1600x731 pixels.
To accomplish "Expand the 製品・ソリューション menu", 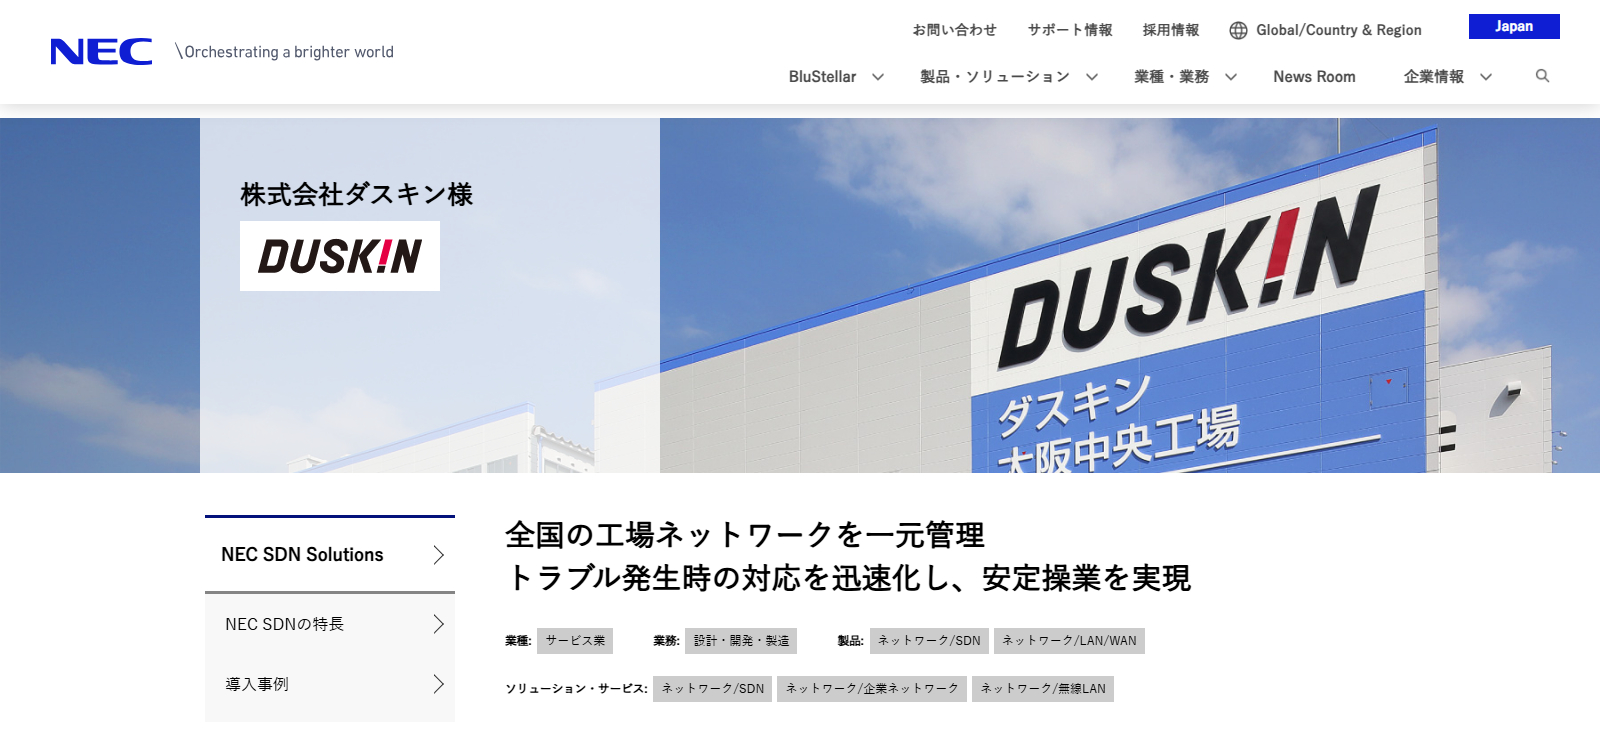I will coord(1092,77).
